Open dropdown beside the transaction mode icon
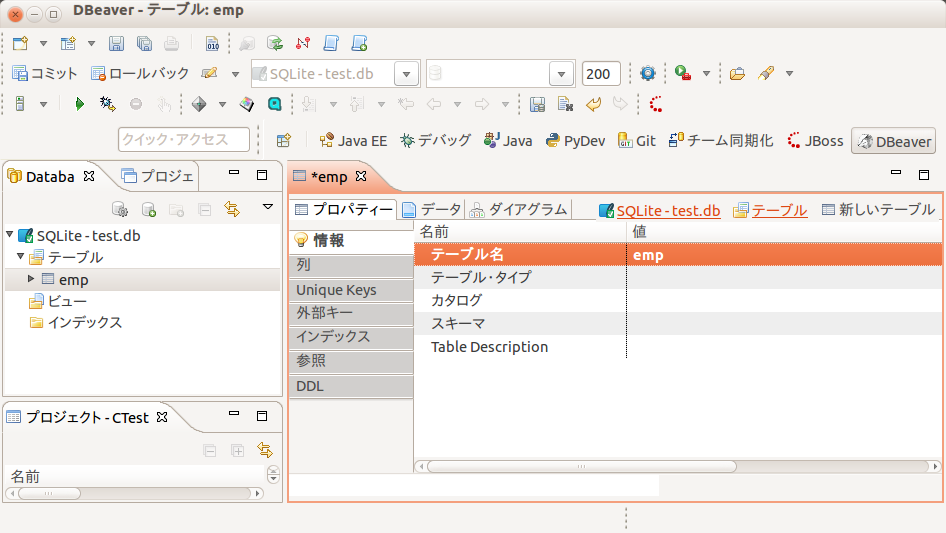 tap(235, 74)
